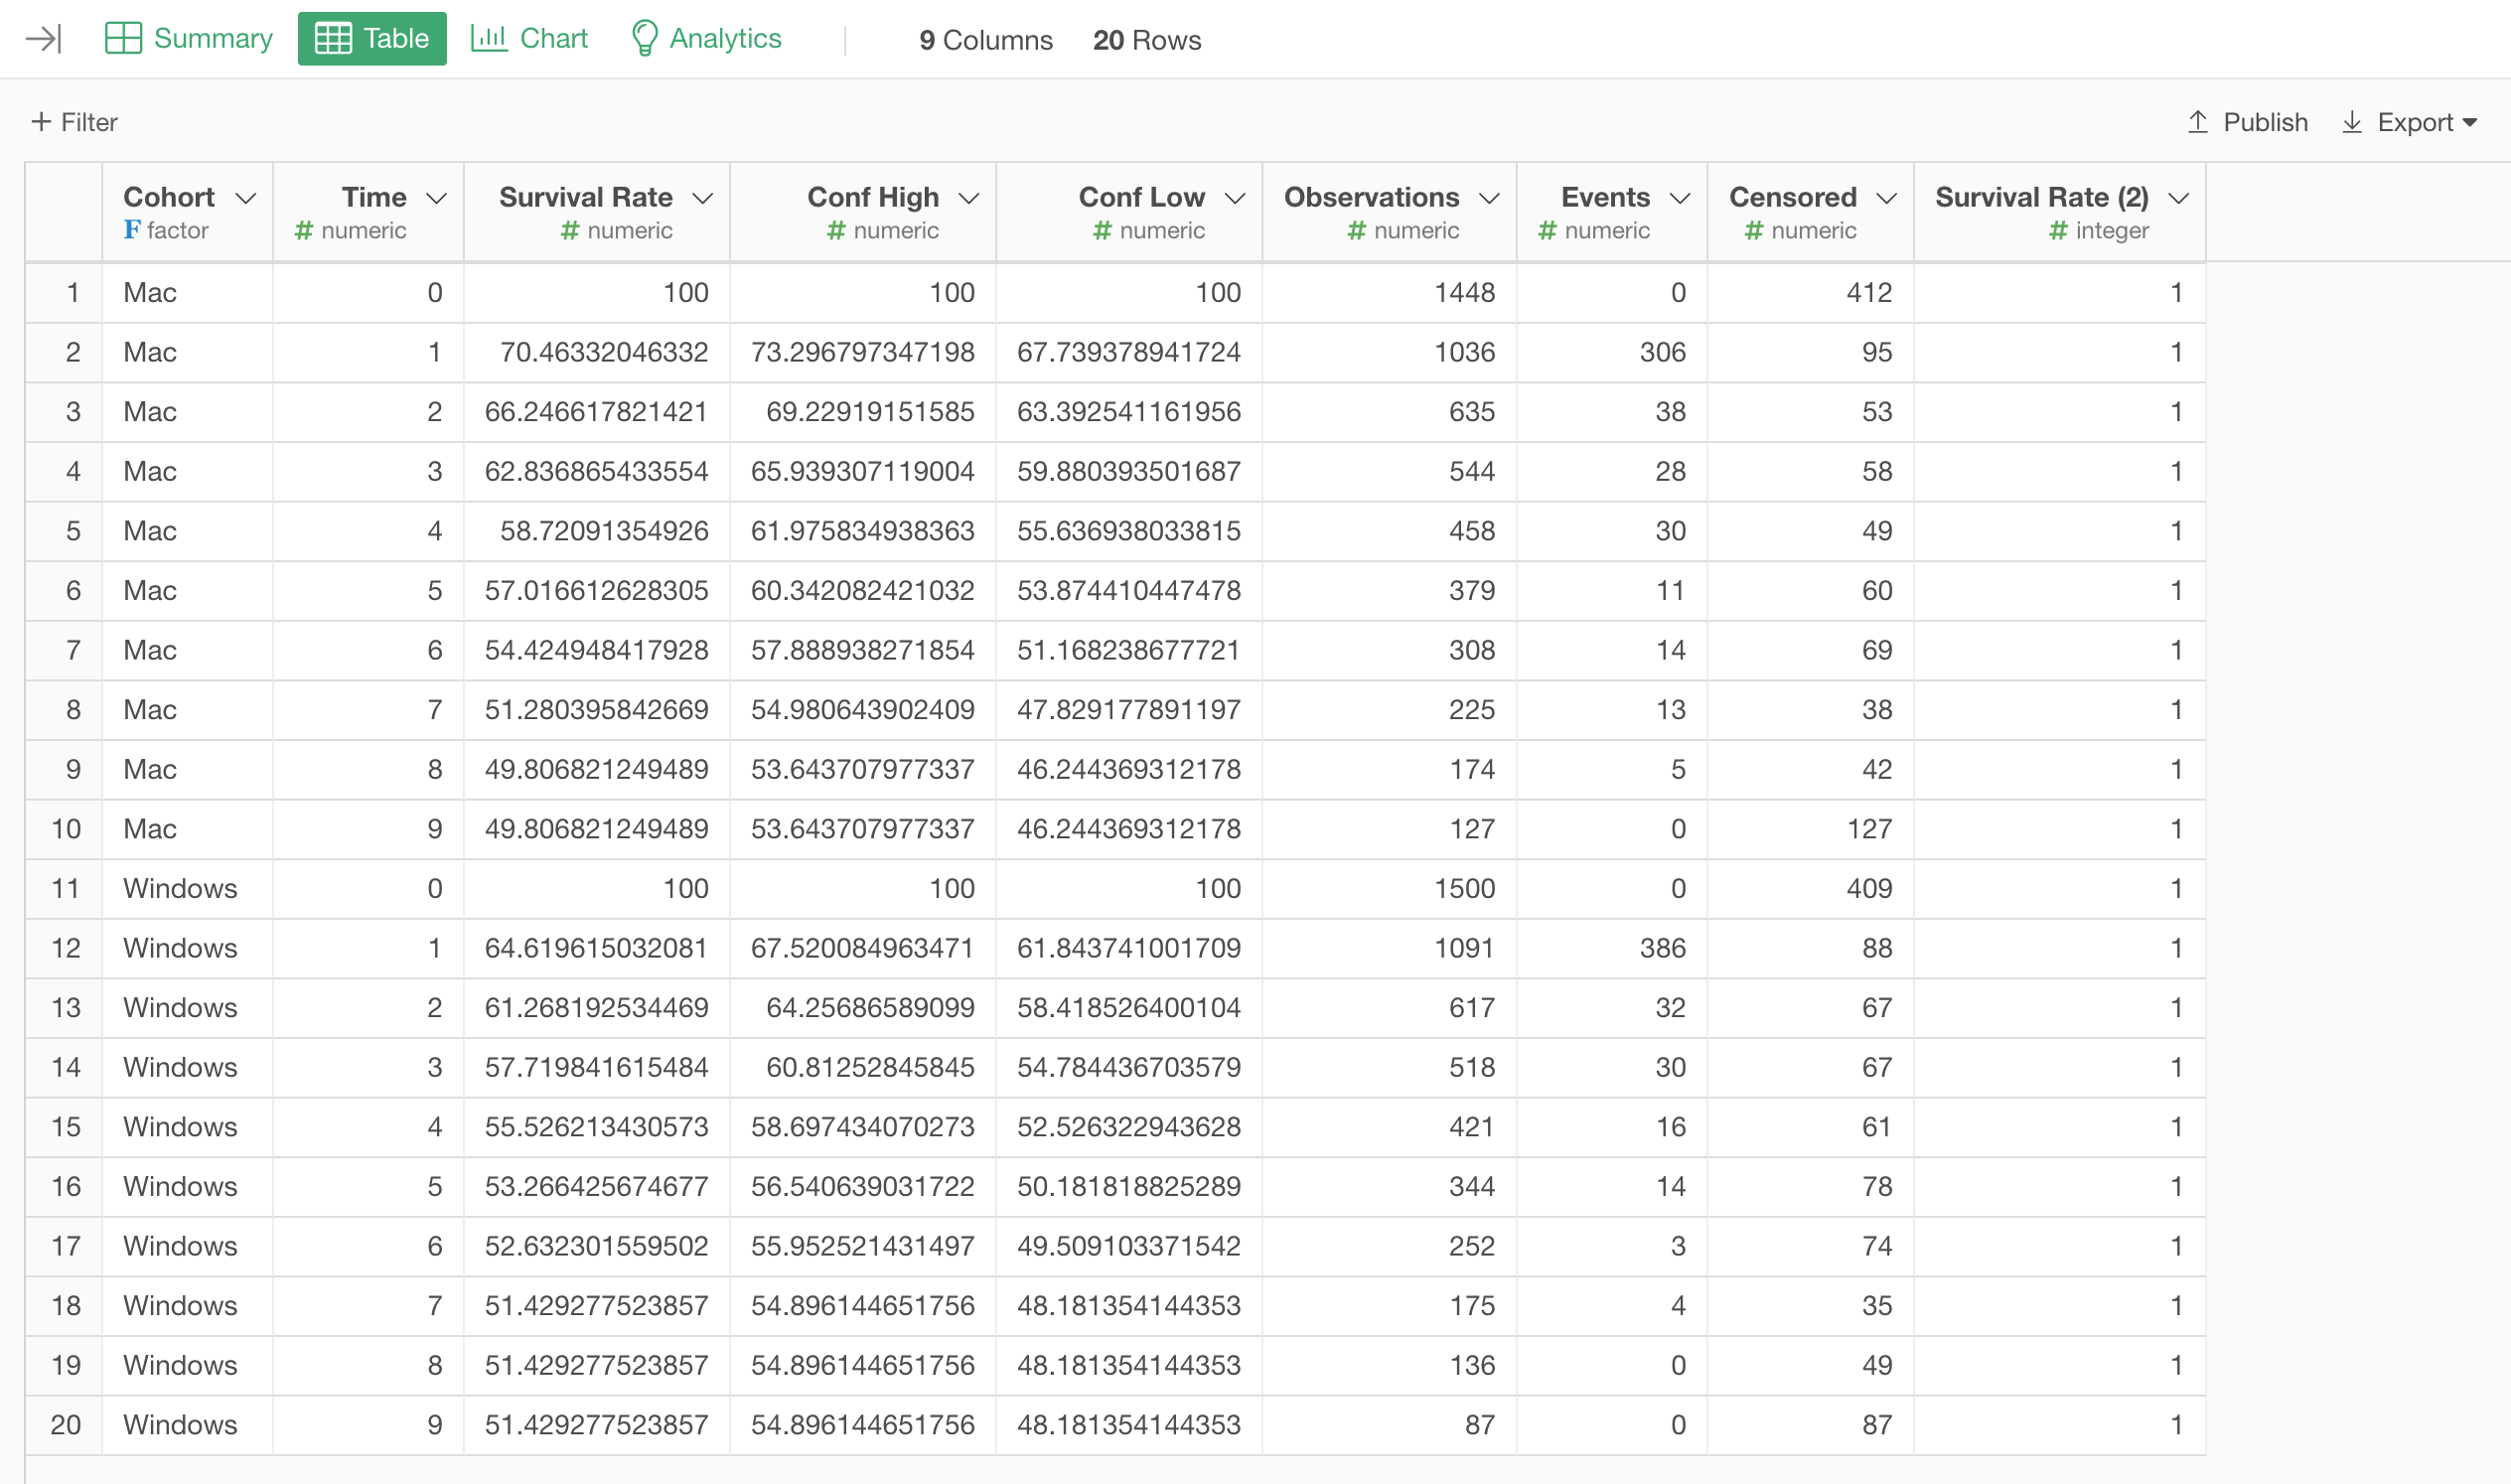This screenshot has width=2511, height=1484.
Task: Open the Events column dropdown arrow
Action: click(1680, 198)
